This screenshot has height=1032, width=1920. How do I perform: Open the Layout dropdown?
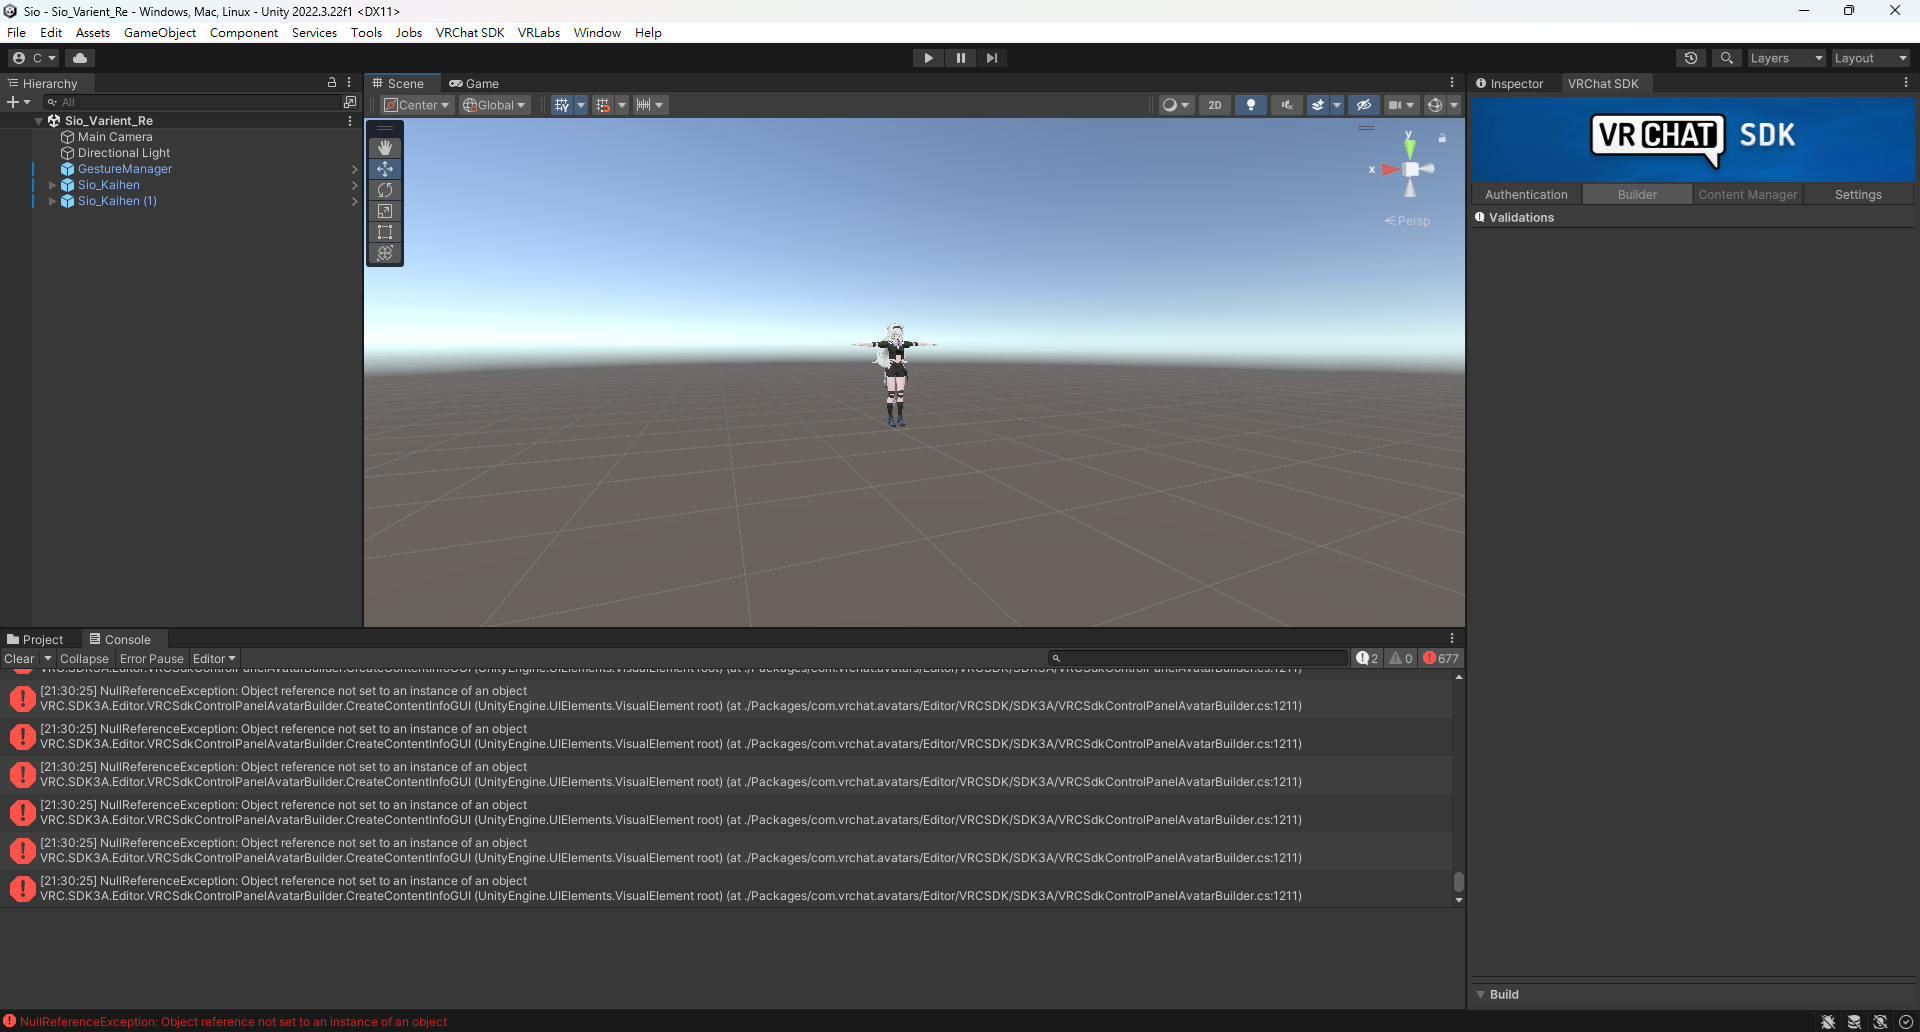(1870, 58)
